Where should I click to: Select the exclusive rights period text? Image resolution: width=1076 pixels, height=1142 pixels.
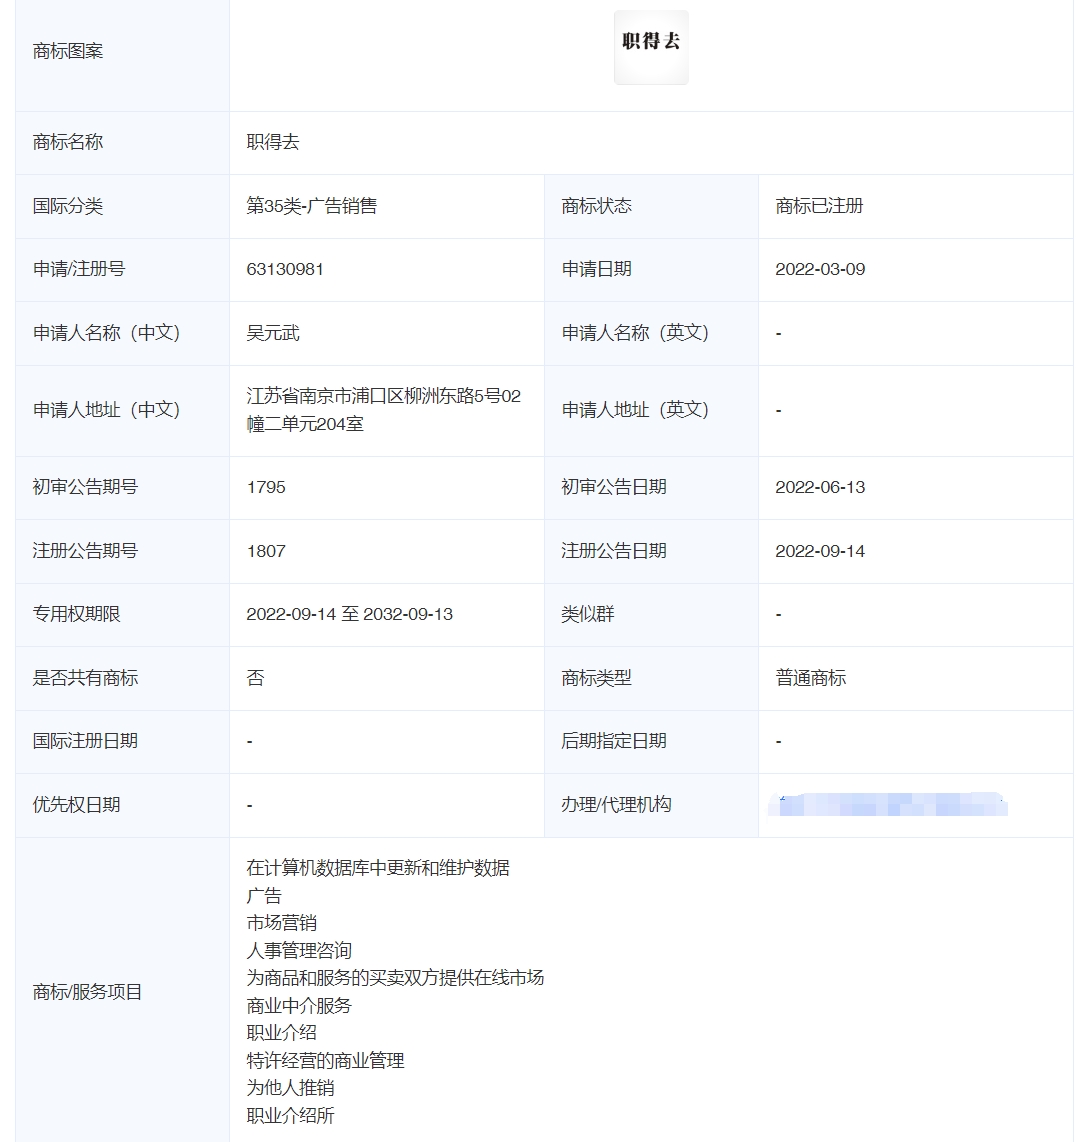[x=350, y=614]
